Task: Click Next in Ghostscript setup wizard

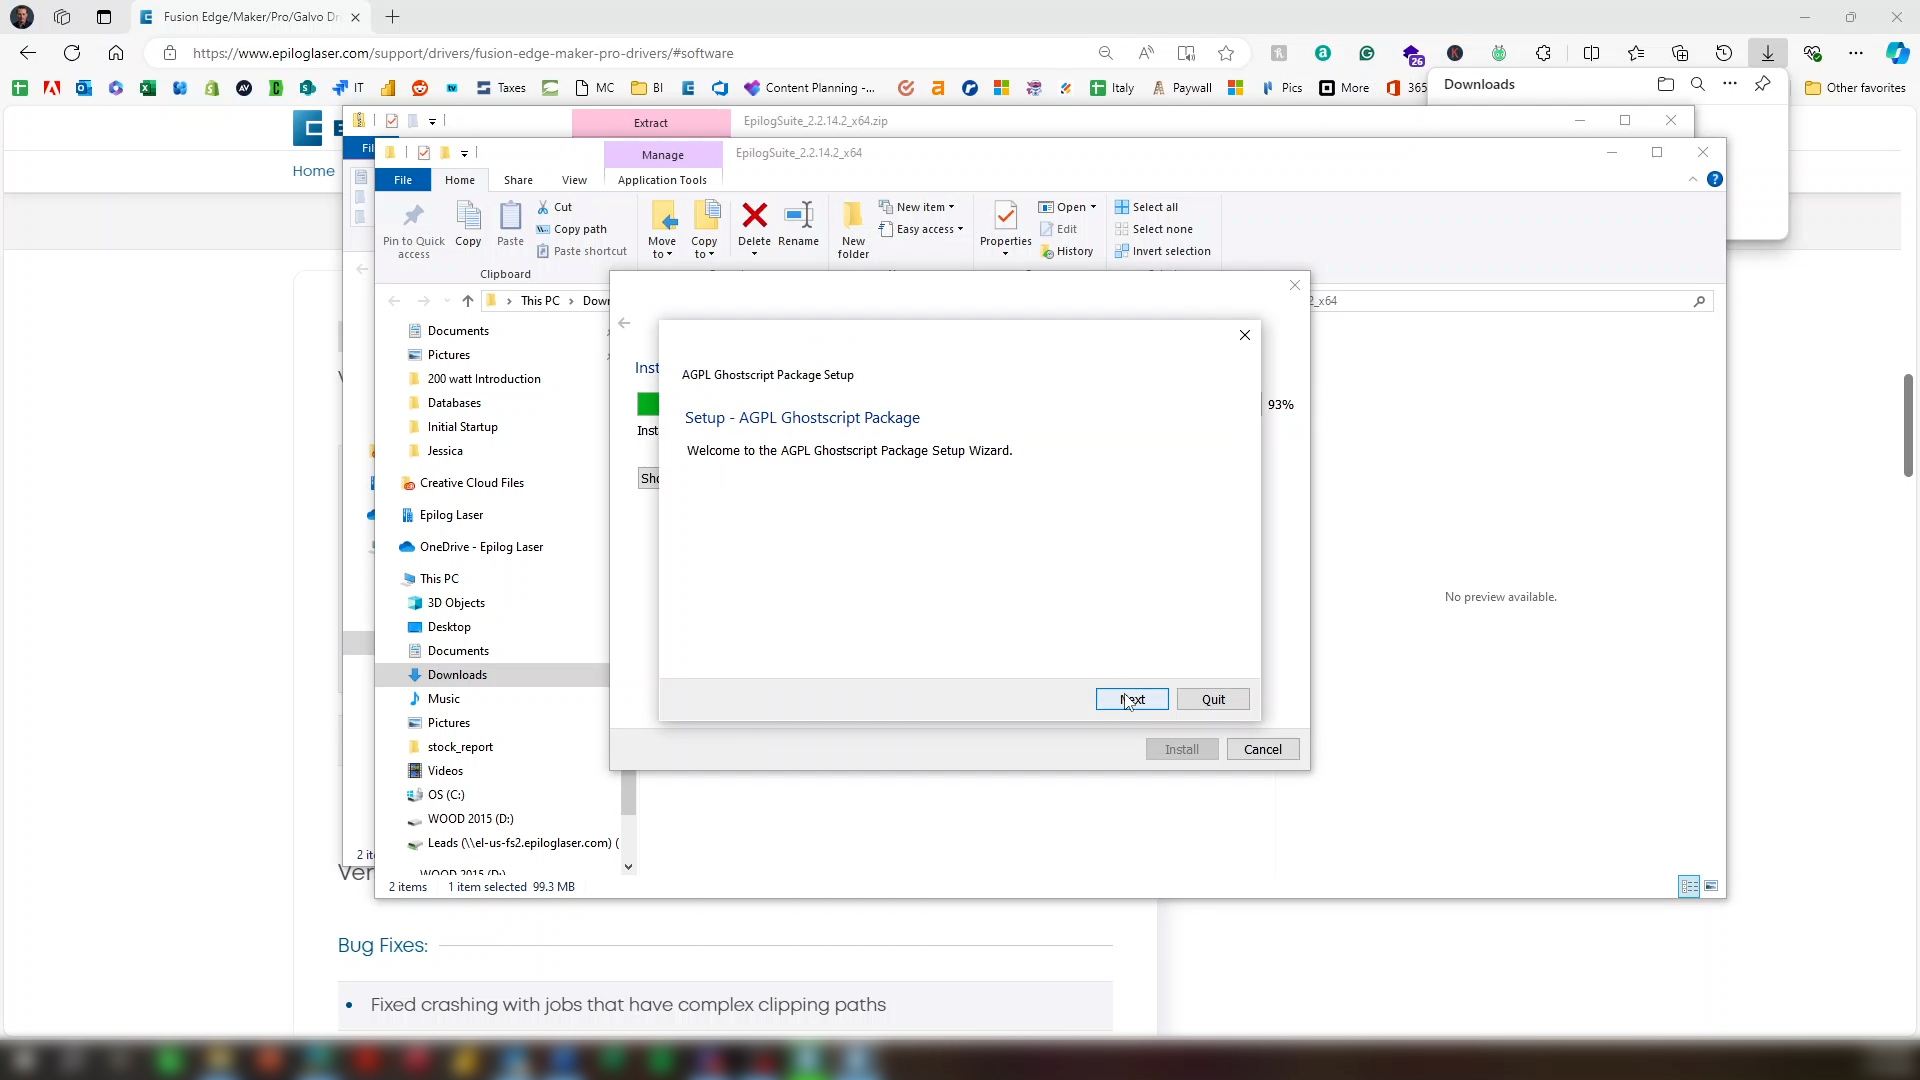Action: coord(1132,699)
